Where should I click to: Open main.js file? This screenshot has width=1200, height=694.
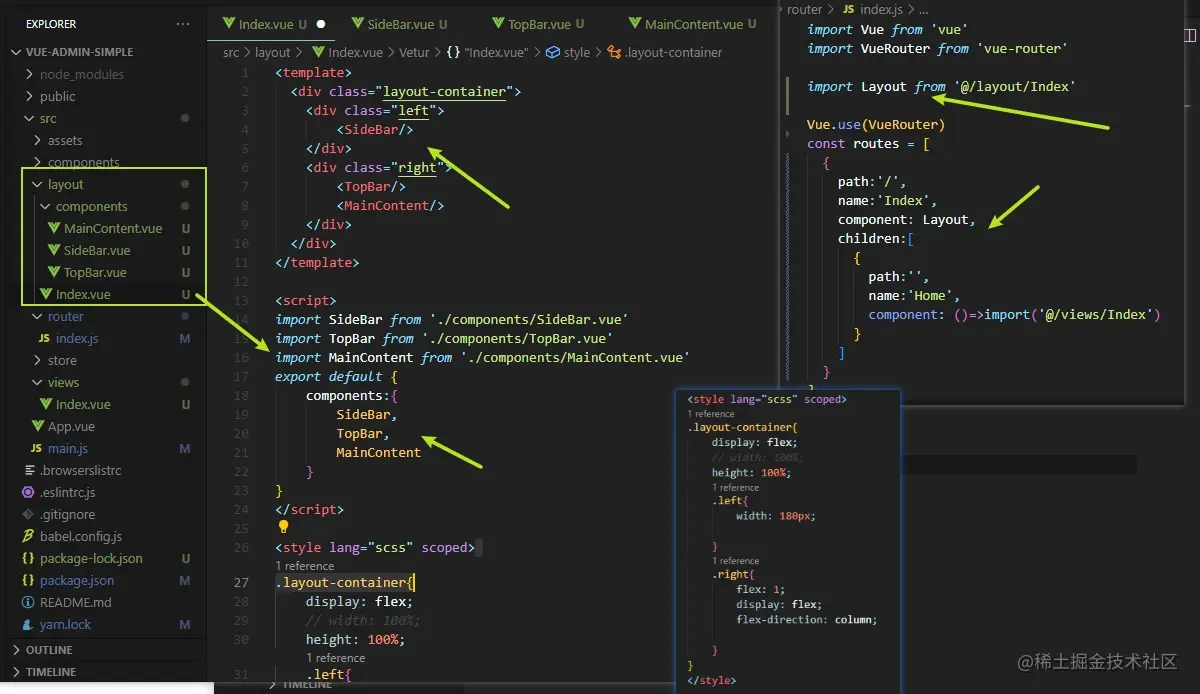68,448
